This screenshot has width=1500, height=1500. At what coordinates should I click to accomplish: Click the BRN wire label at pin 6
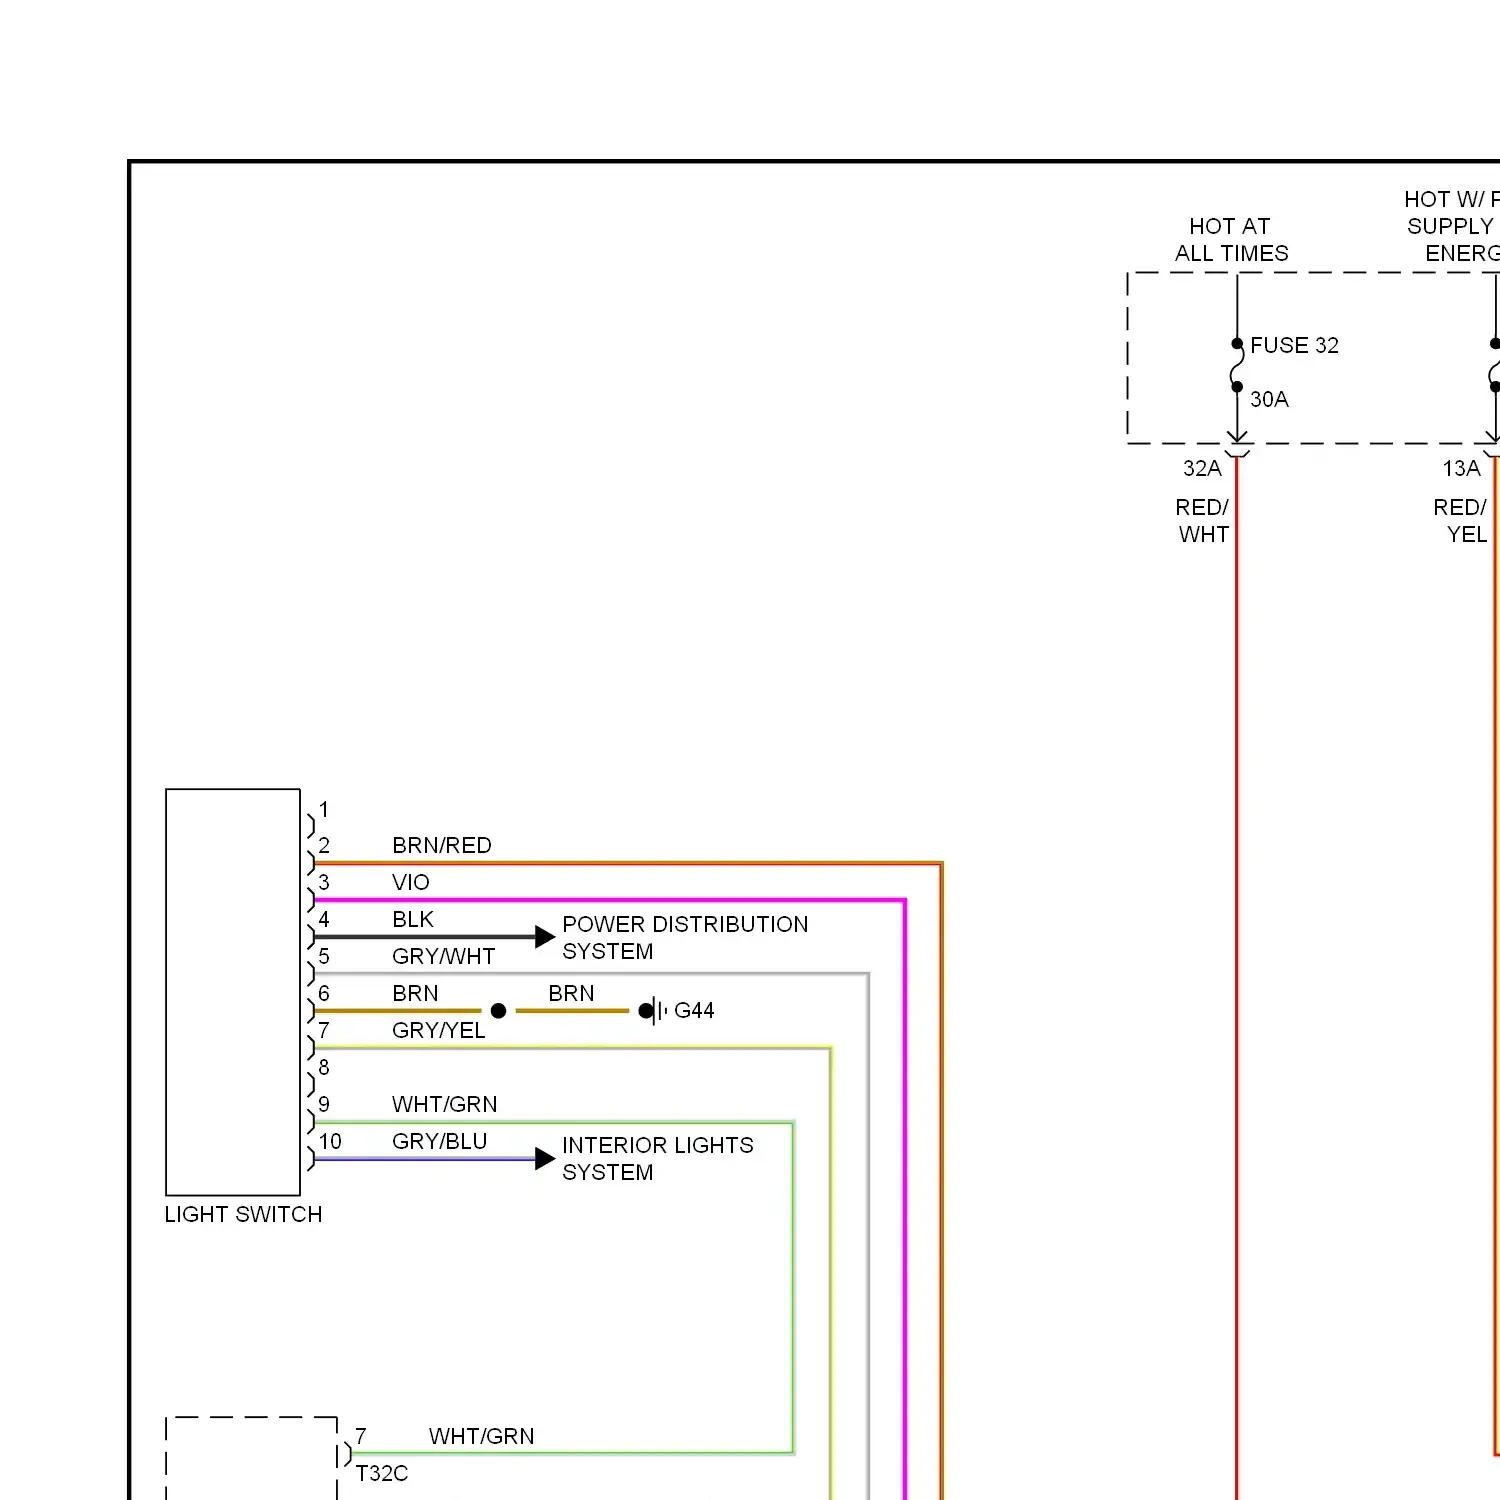click(x=415, y=993)
